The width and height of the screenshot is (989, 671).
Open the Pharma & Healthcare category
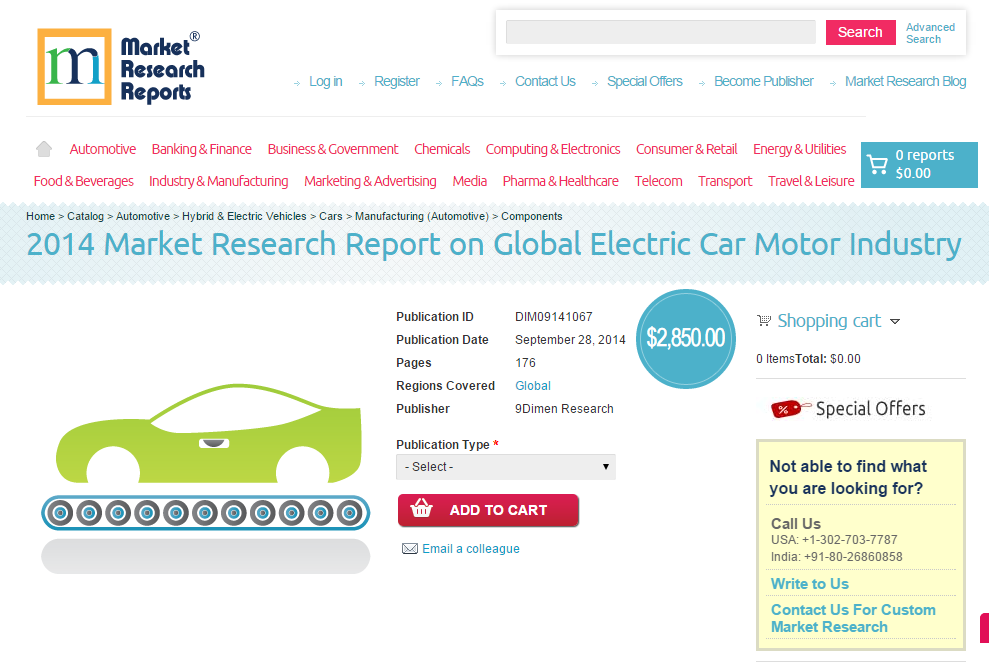(x=561, y=181)
